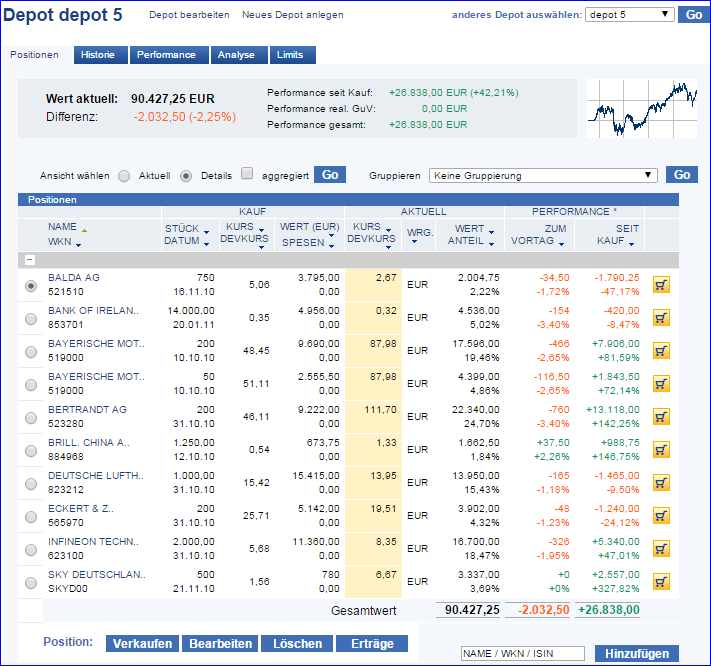Image resolution: width=711 pixels, height=666 pixels.
Task: Select the SKY DEUTSCHLAN.. radio button
Action: [x=31, y=583]
